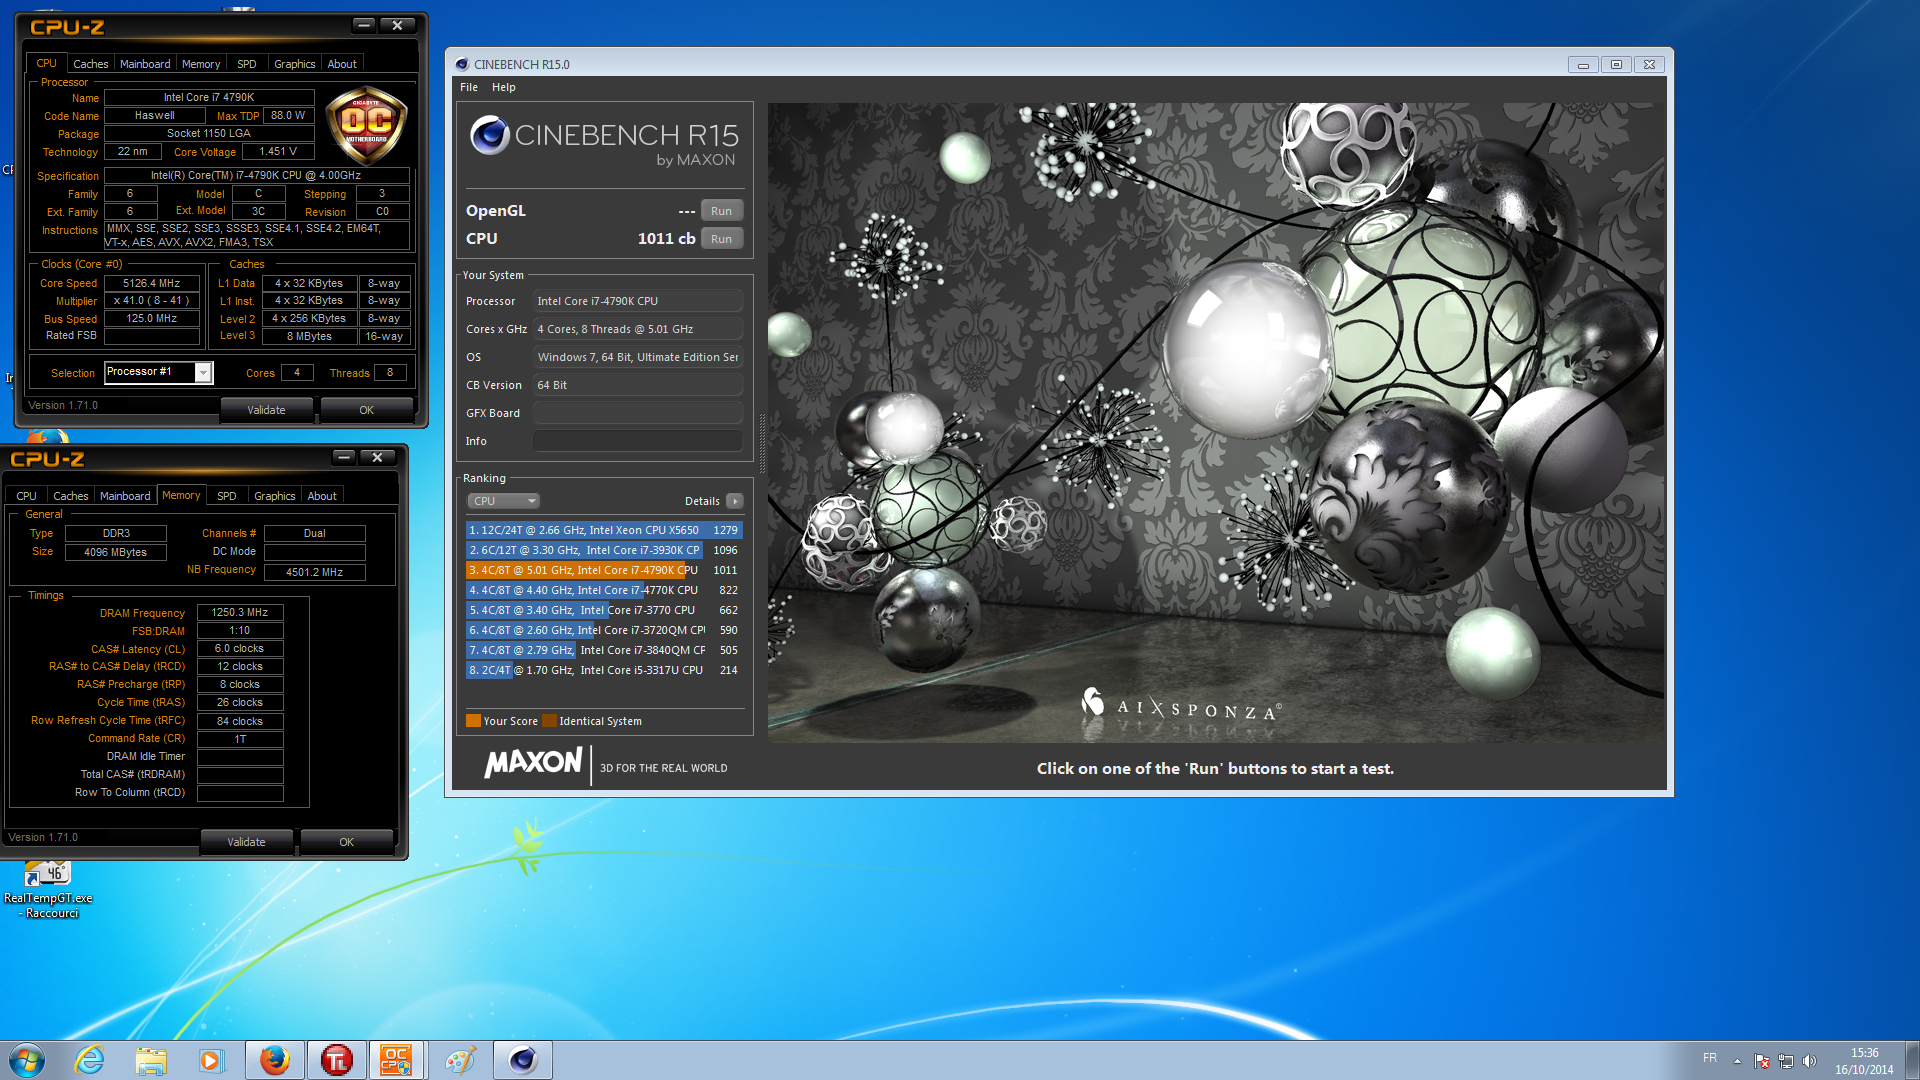The height and width of the screenshot is (1080, 1920).
Task: Click the Info input field
Action: [x=637, y=441]
